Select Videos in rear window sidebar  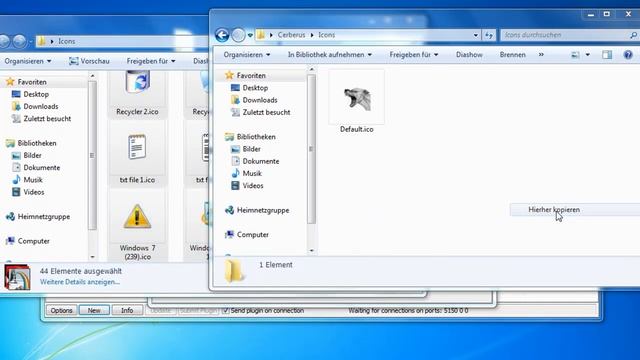pos(28,192)
